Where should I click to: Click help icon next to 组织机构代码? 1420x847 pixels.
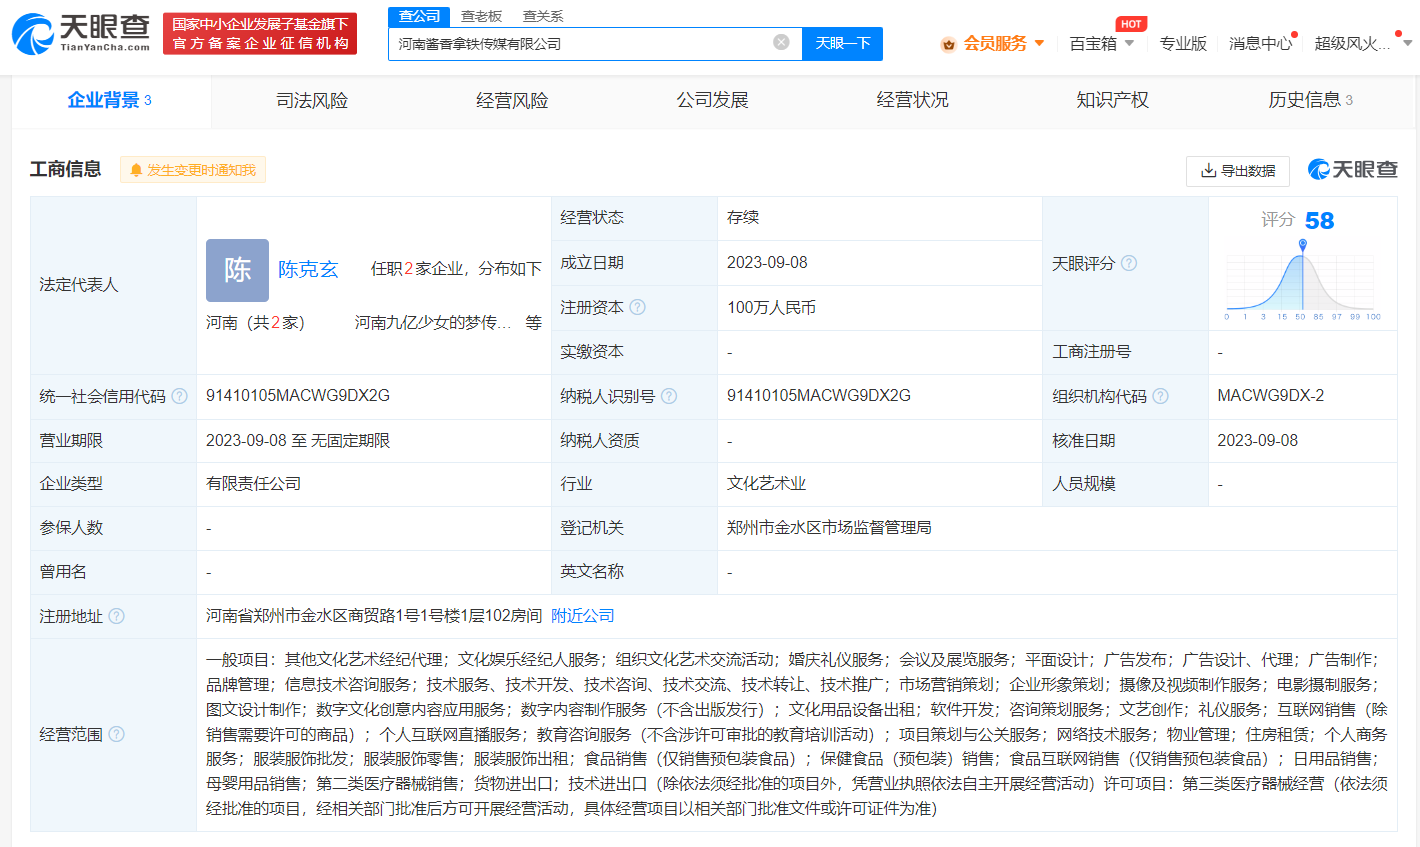pos(1160,396)
